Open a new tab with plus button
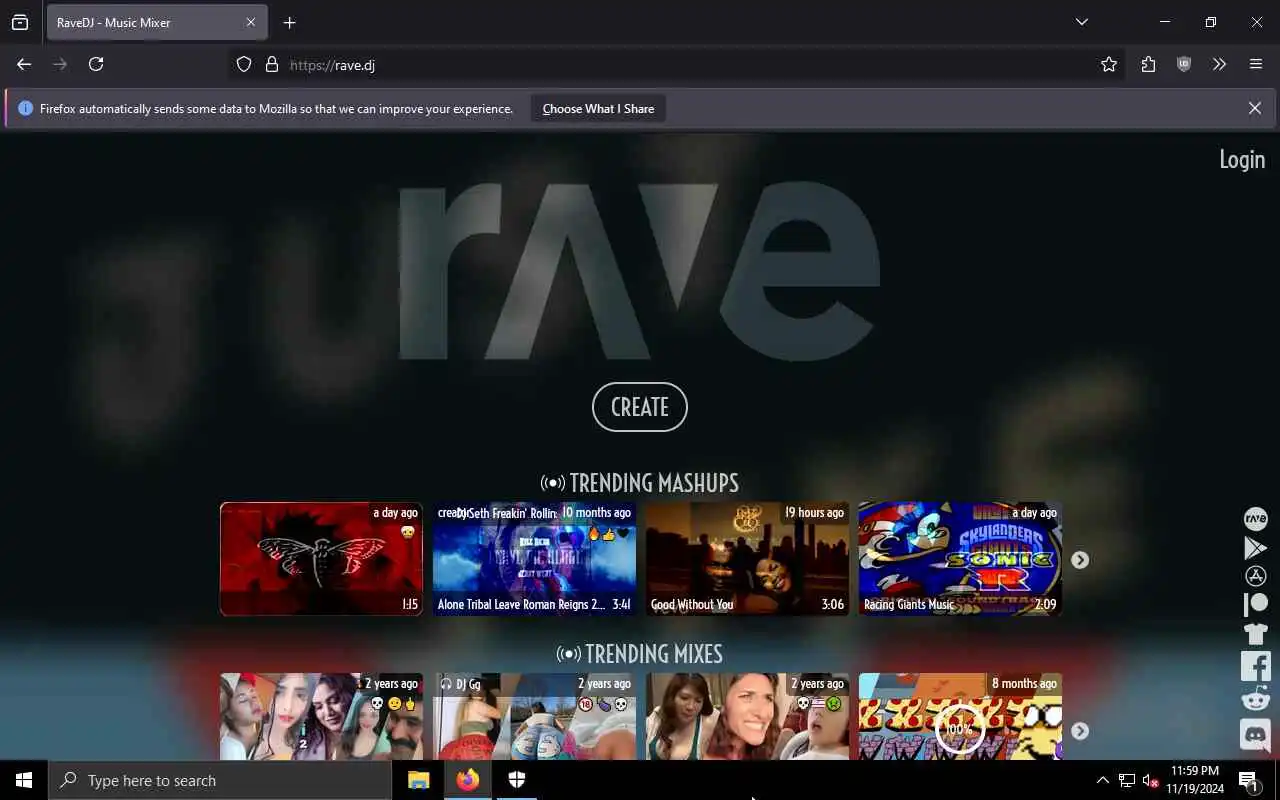This screenshot has width=1280, height=800. [289, 22]
